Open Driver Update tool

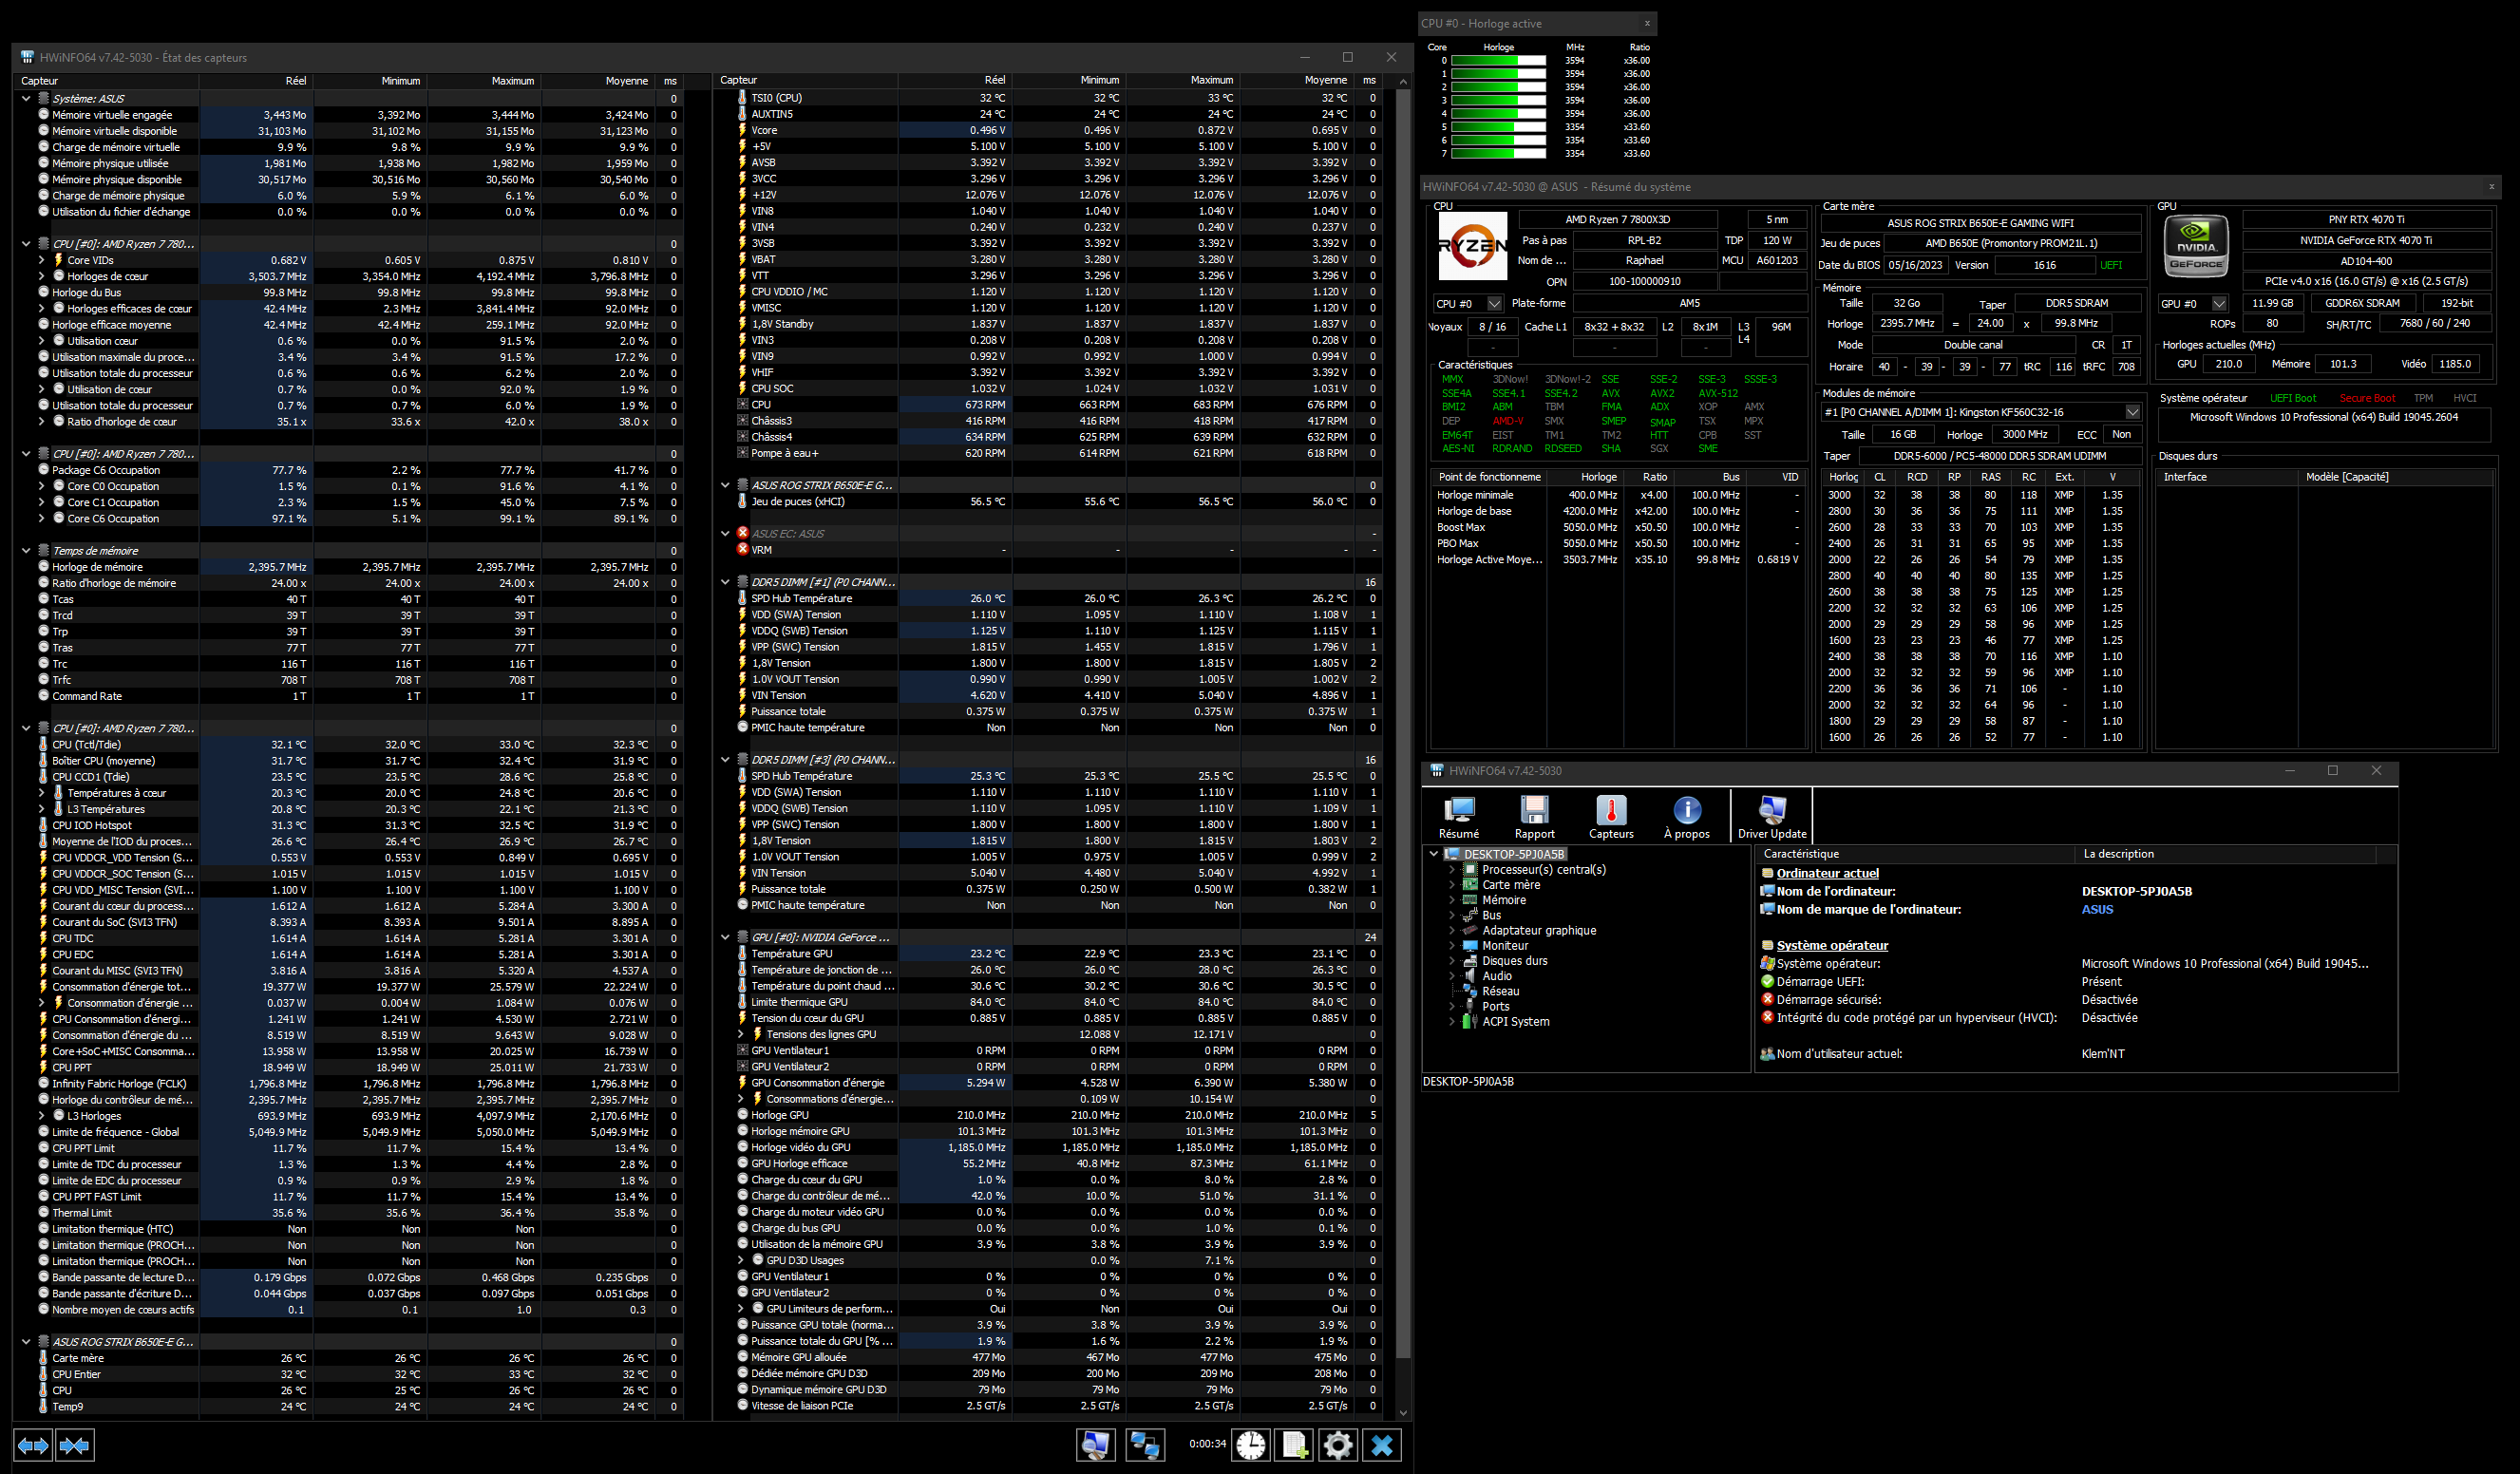coord(1772,816)
